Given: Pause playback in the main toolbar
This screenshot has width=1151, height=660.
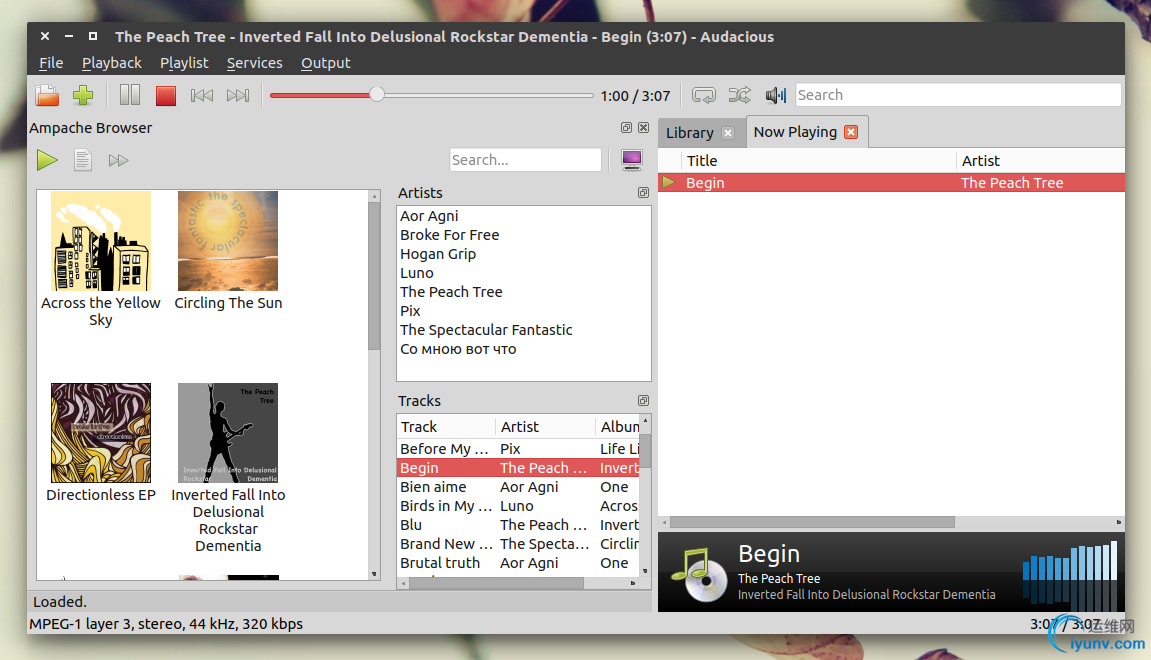Looking at the screenshot, I should tap(130, 95).
